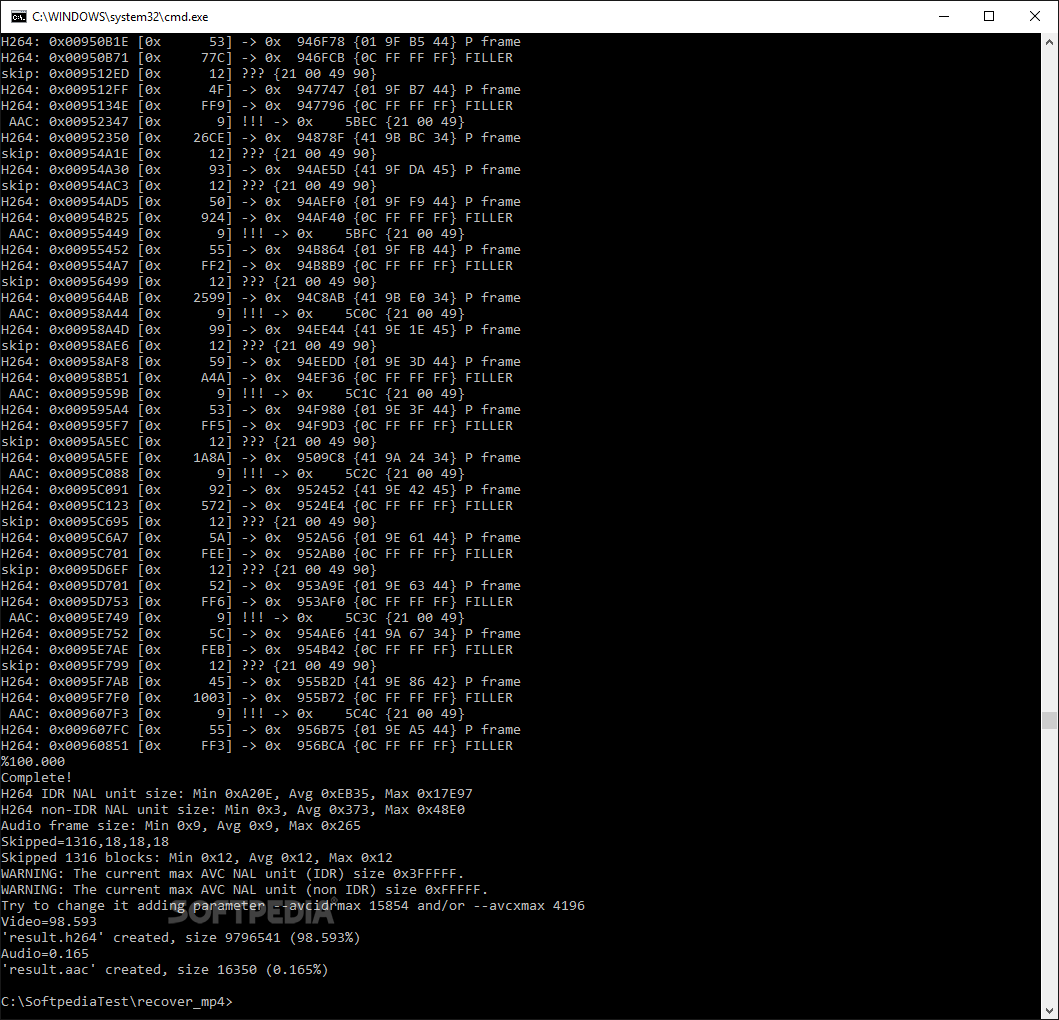Viewport: 1059px width, 1020px height.
Task: Click the scrollbar up arrow
Action: [x=1050, y=42]
